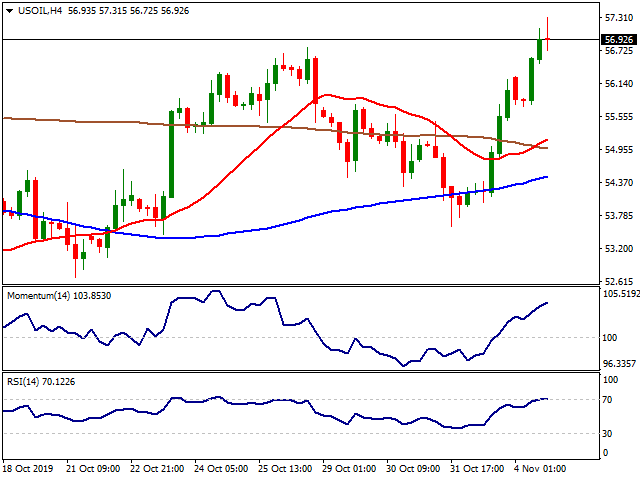Click the 18 Oct 2019 time axis label
640x480 pixels.
(x=28, y=469)
